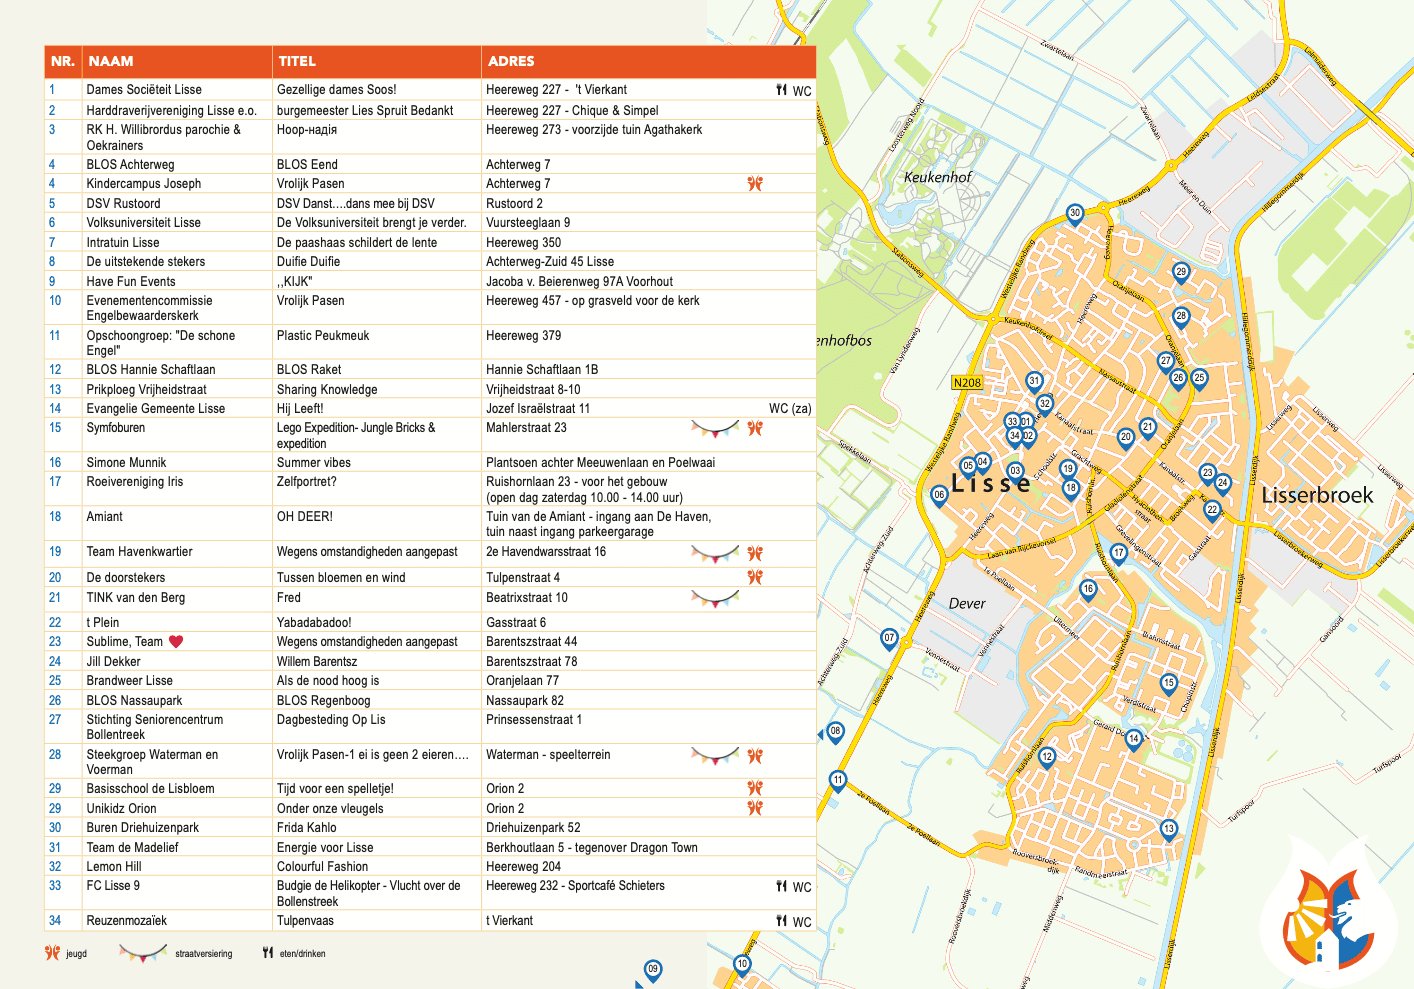
Task: Click map marker 14
Action: [x=1134, y=741]
